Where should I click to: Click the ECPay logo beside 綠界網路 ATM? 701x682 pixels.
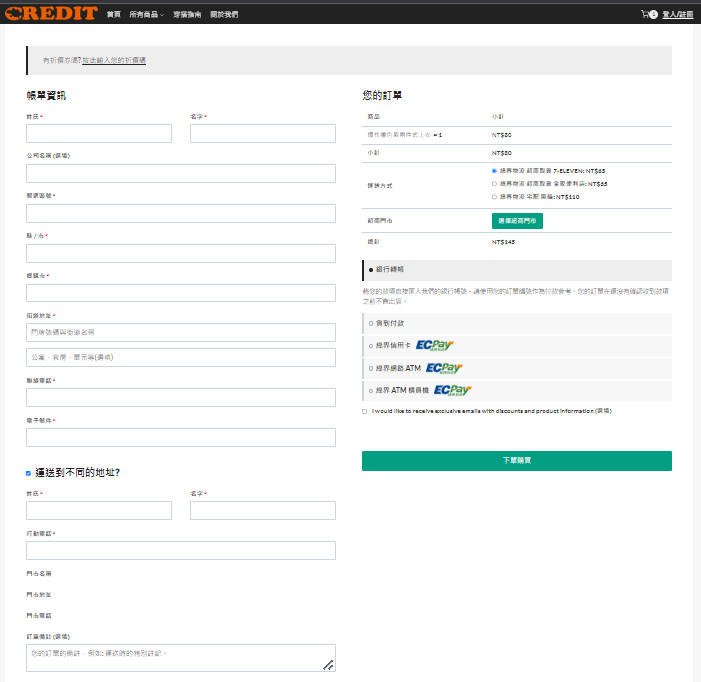444,367
